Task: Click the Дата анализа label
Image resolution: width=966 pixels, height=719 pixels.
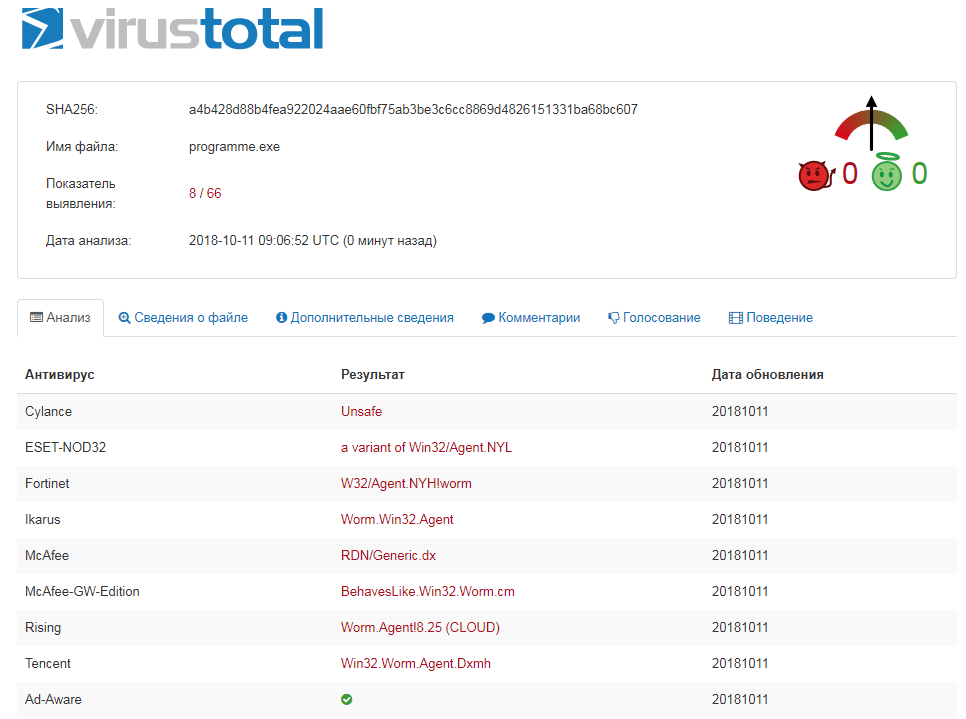Action: [x=88, y=240]
